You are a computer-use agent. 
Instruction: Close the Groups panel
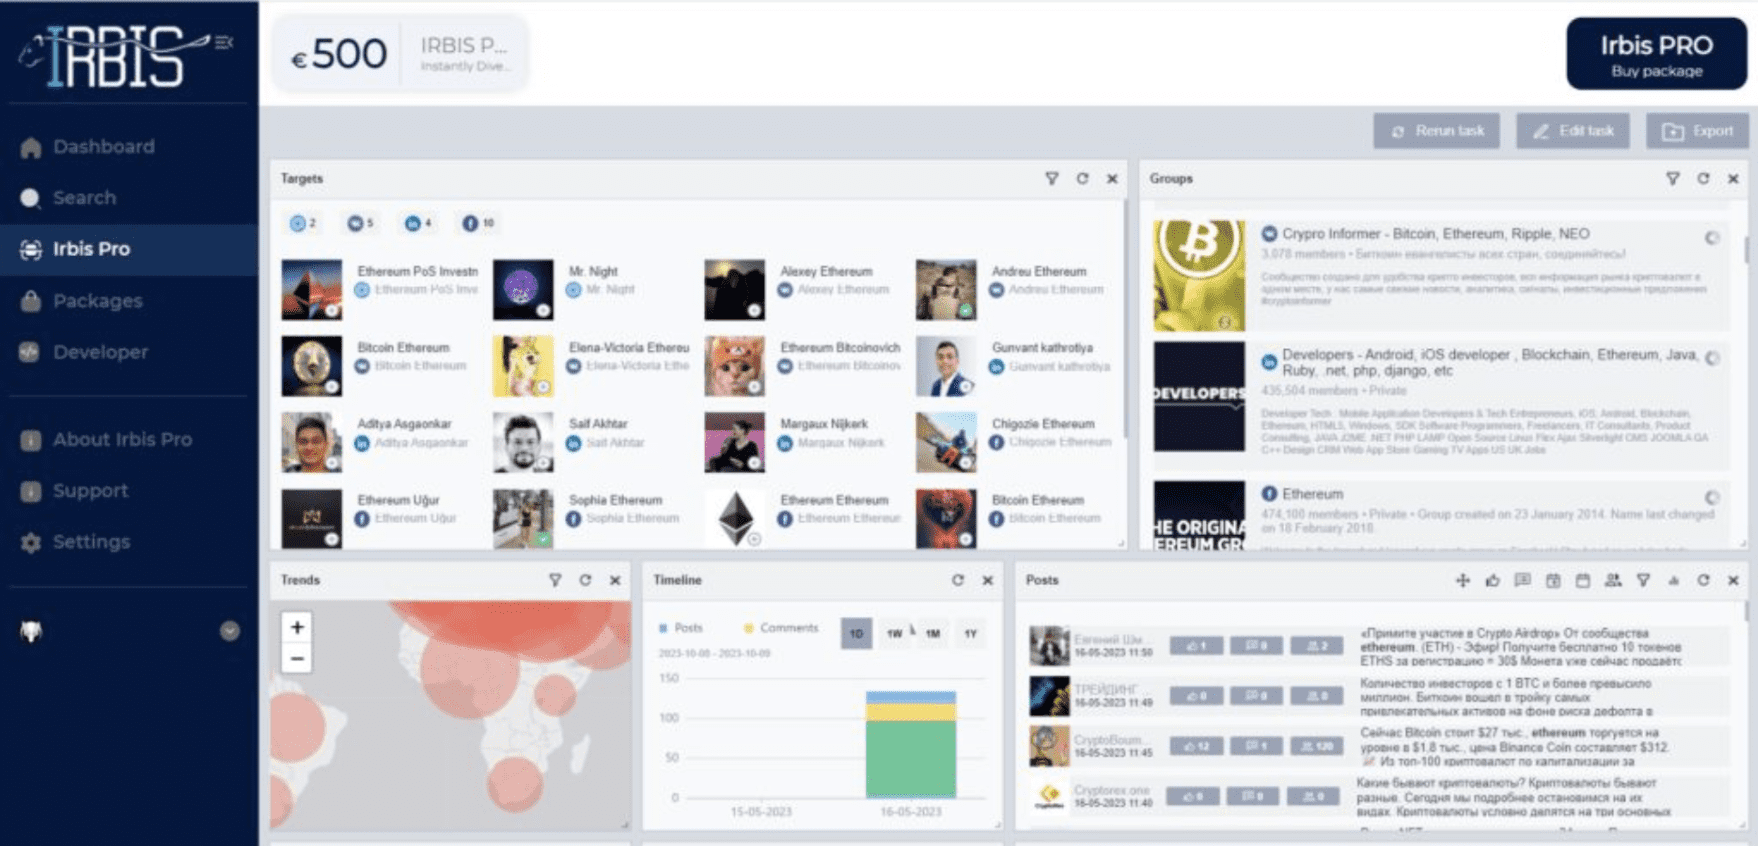[x=1733, y=179]
